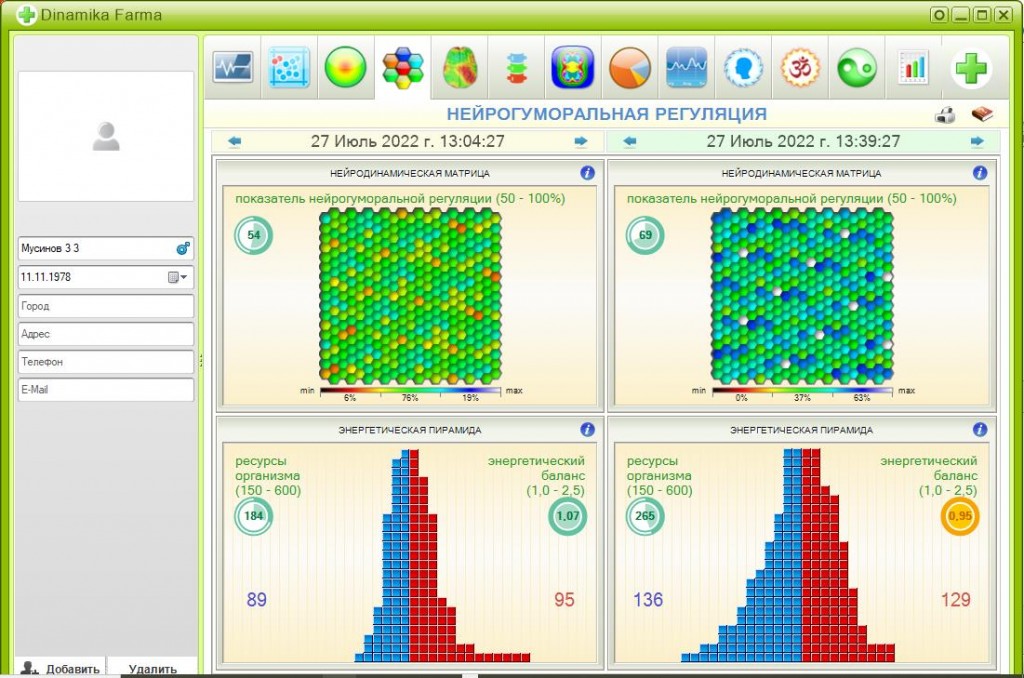This screenshot has width=1024, height=678.
Task: Open the reference book icon
Action: point(982,114)
